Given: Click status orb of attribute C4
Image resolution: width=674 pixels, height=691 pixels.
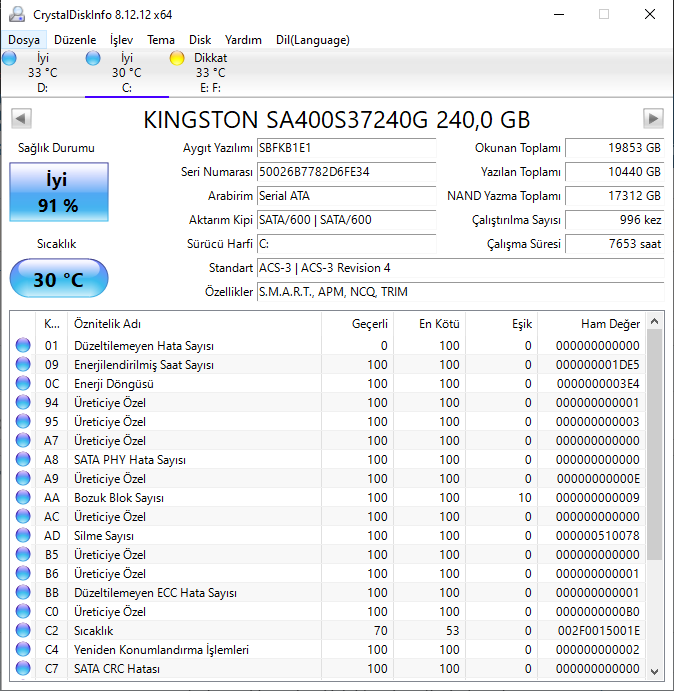Looking at the screenshot, I should pyautogui.click(x=23, y=649).
